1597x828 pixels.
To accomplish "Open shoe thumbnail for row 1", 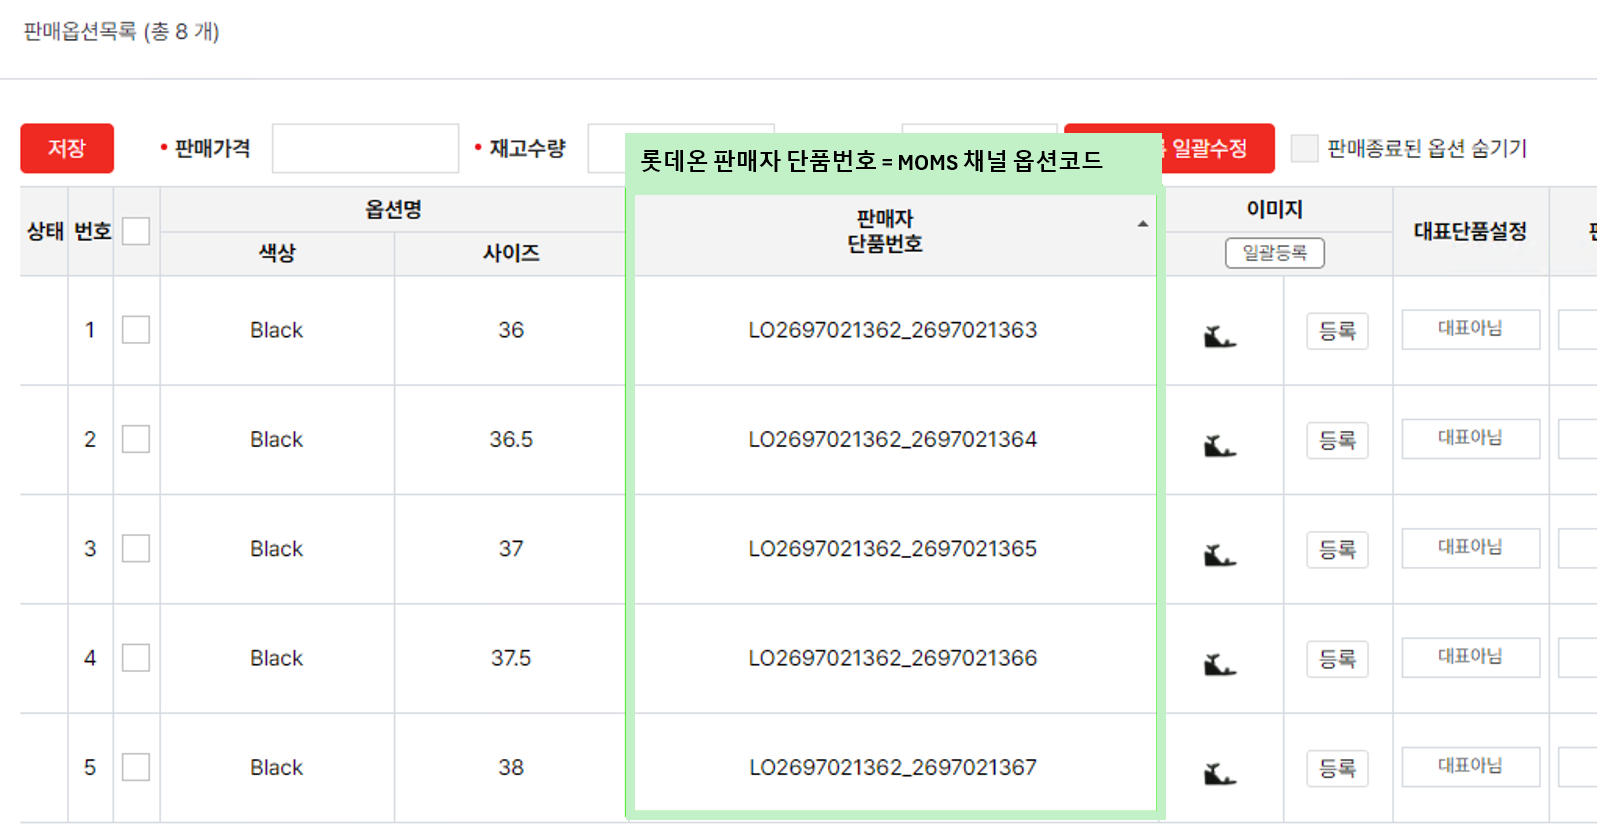I will [1220, 336].
